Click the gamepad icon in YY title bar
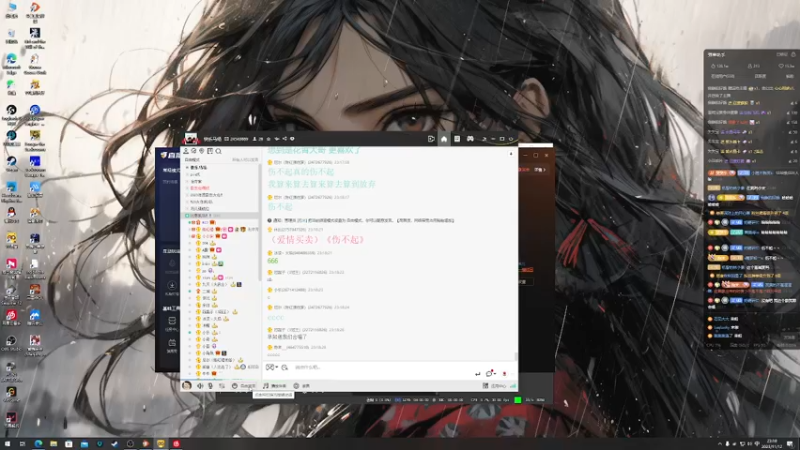 pos(470,139)
